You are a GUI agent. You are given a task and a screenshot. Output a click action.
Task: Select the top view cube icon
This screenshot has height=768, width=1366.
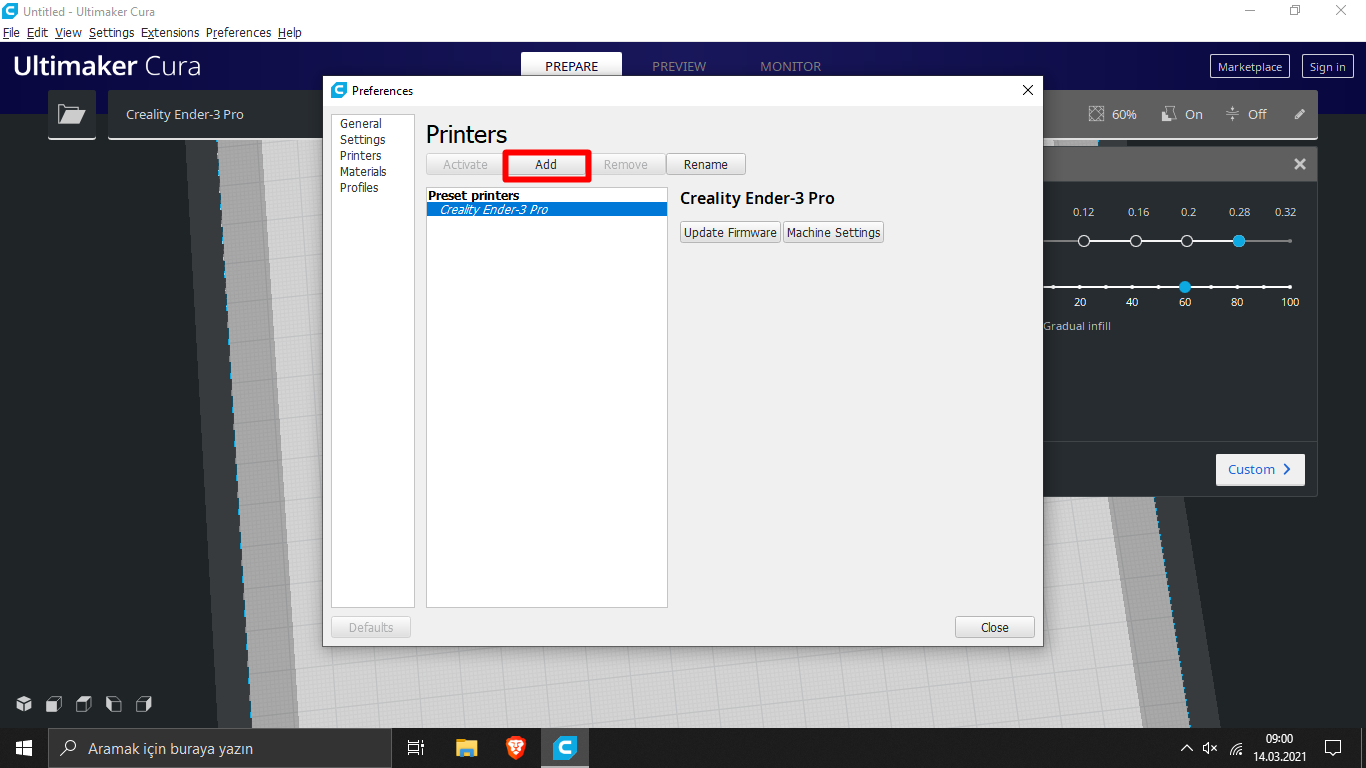[84, 704]
